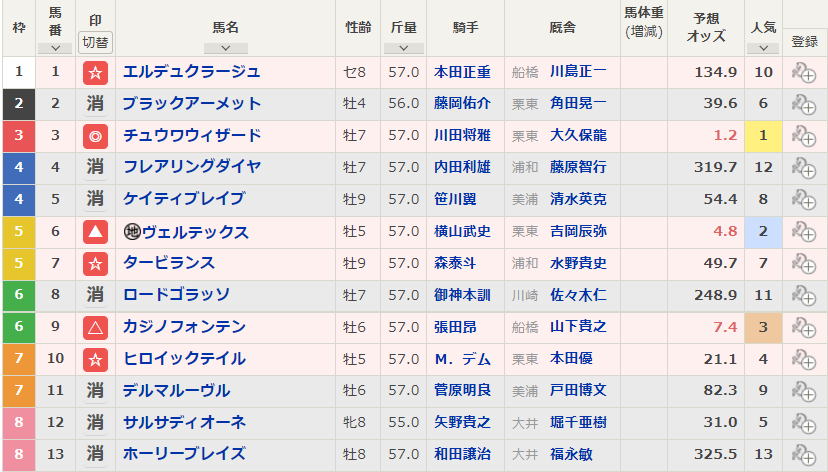Open jockey page for 藤岡佑介

[x=462, y=103]
